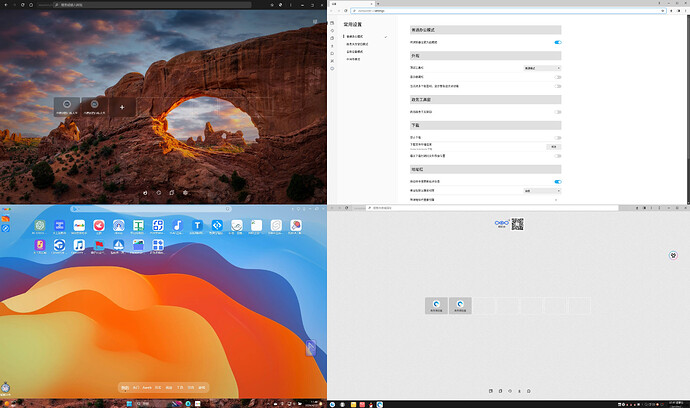The image size is (690, 408).
Task: Select the third item in settings left navigation
Action: coord(355,51)
